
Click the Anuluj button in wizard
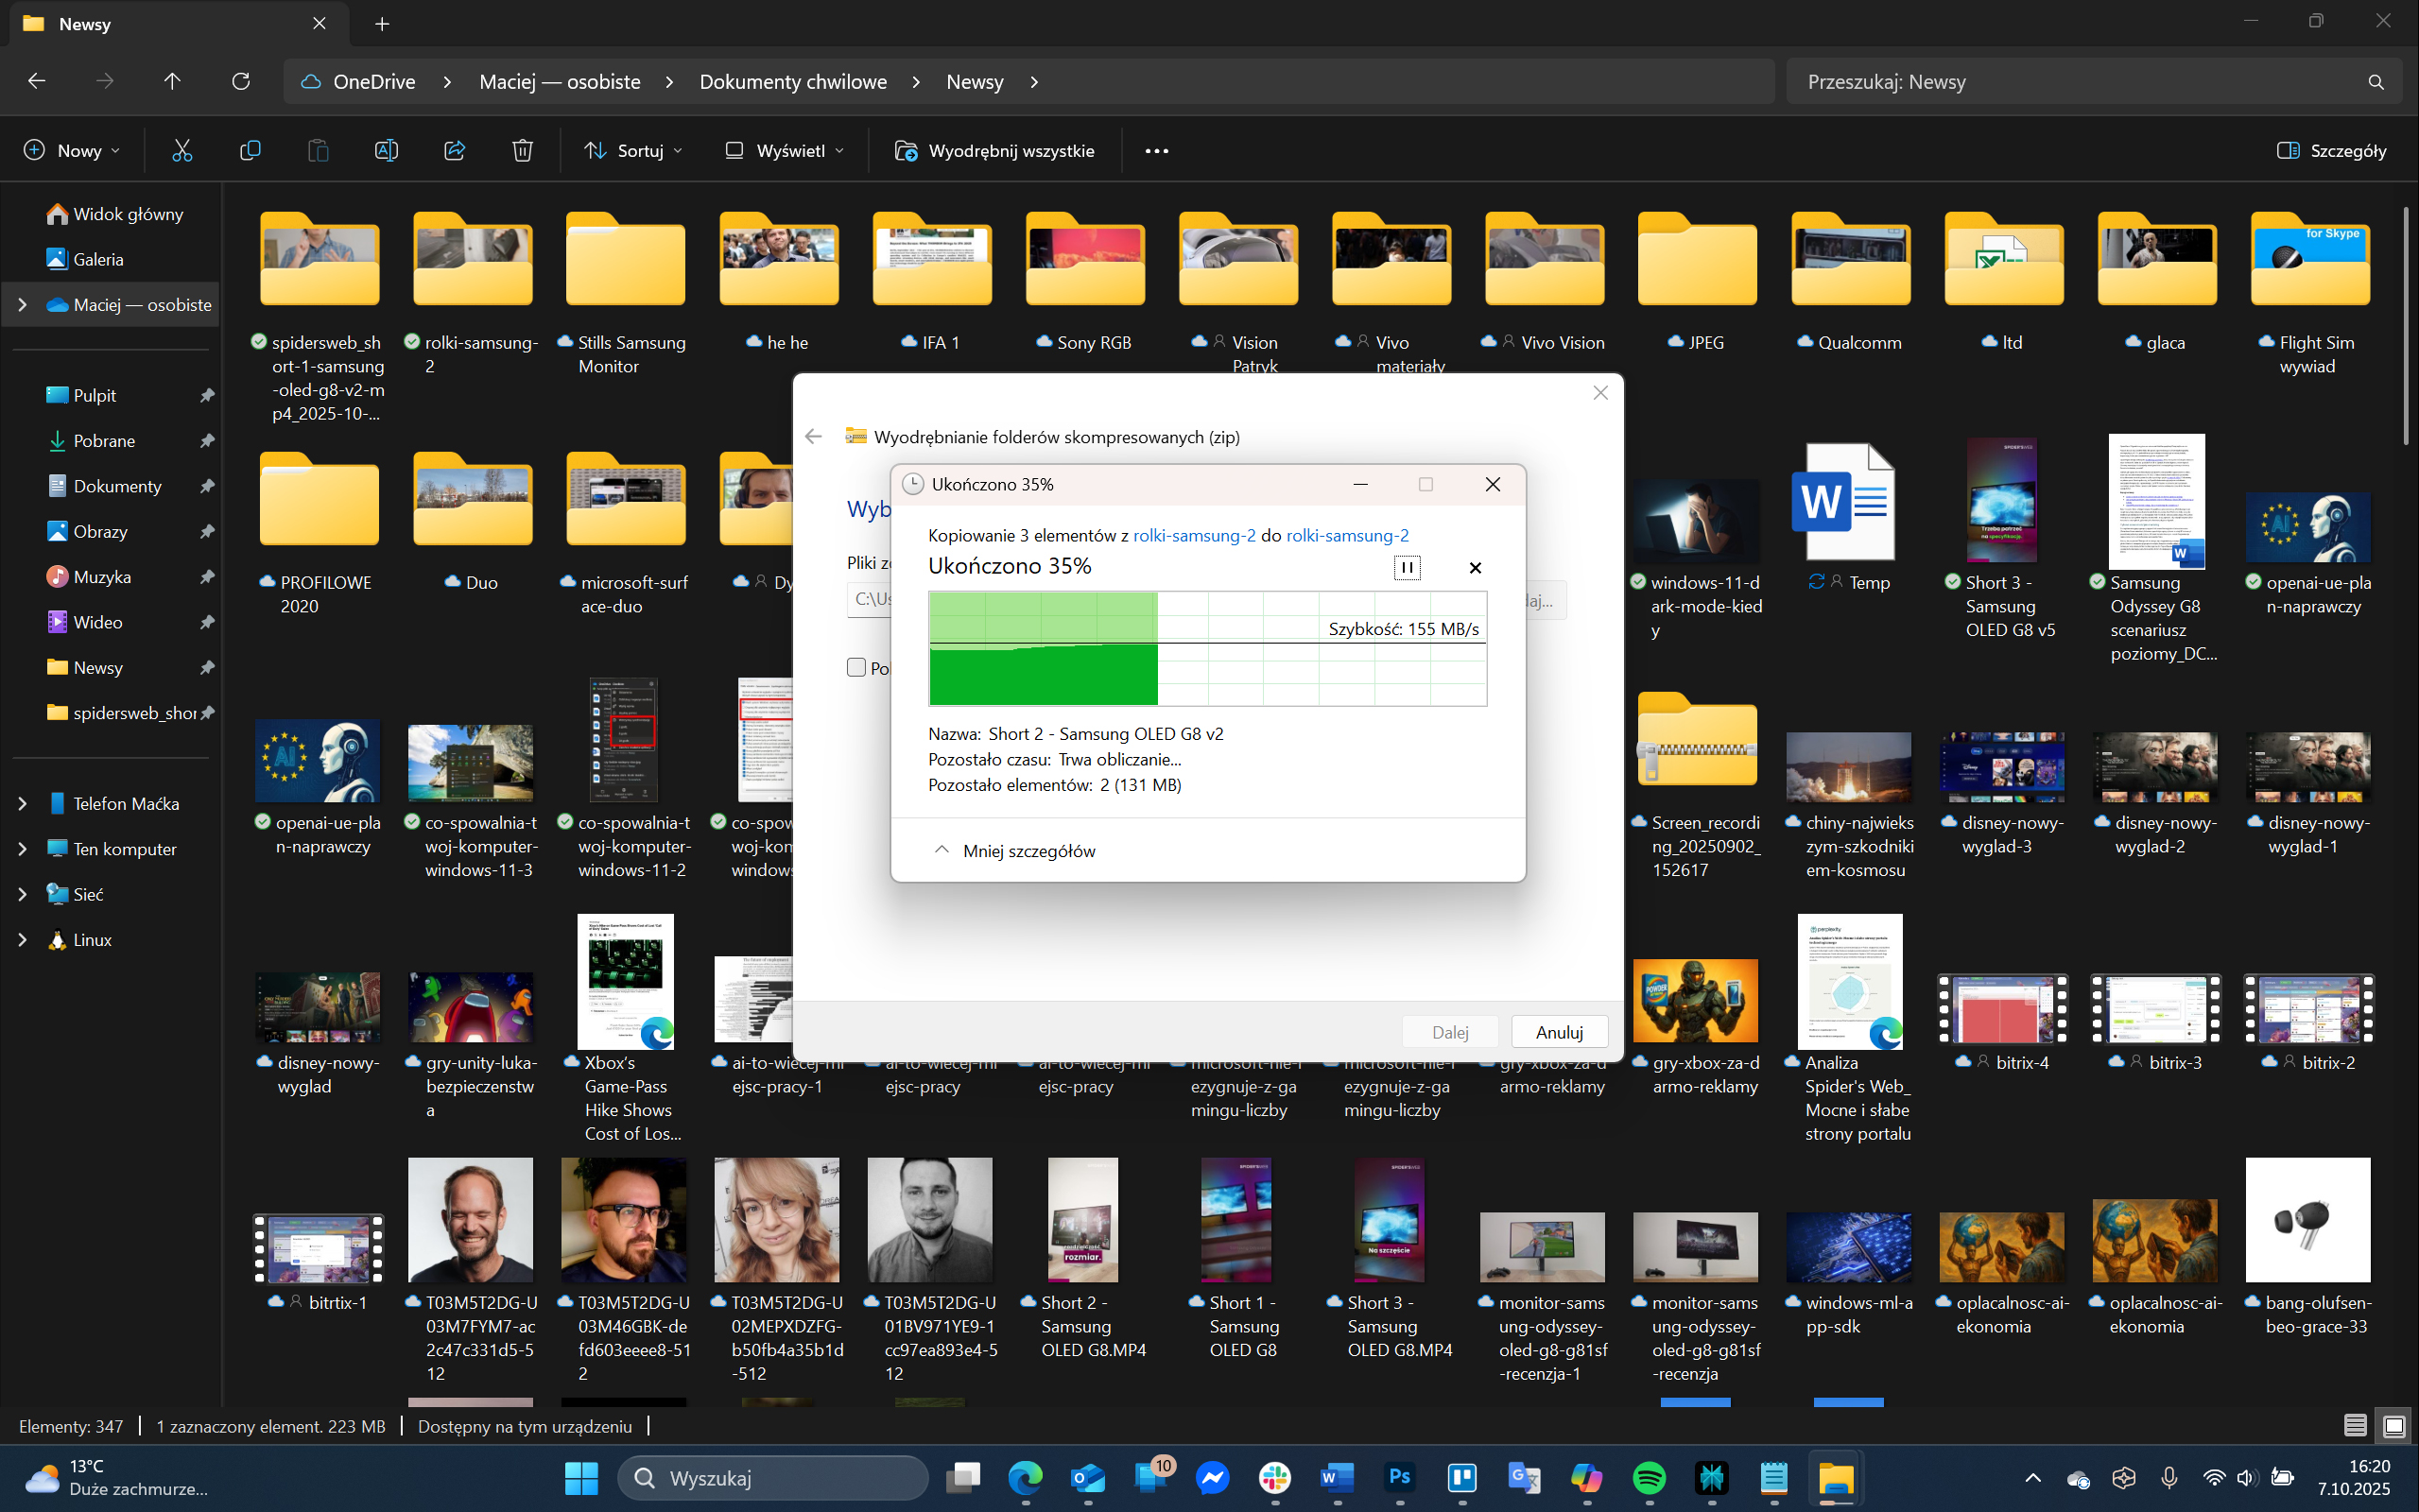point(1559,1032)
